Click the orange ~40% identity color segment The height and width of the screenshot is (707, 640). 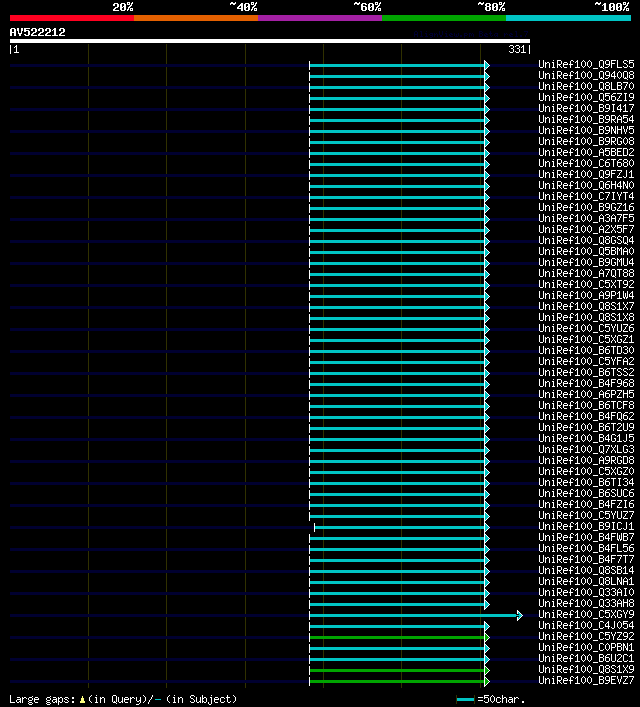pos(196,18)
